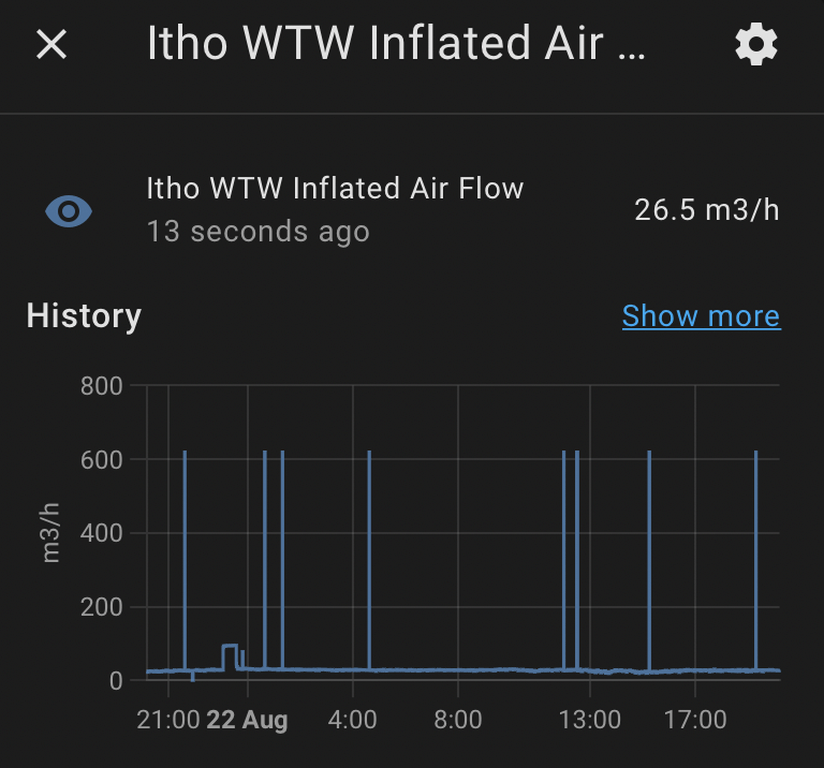Click the 13:00 time axis label
824x768 pixels.
click(x=590, y=720)
